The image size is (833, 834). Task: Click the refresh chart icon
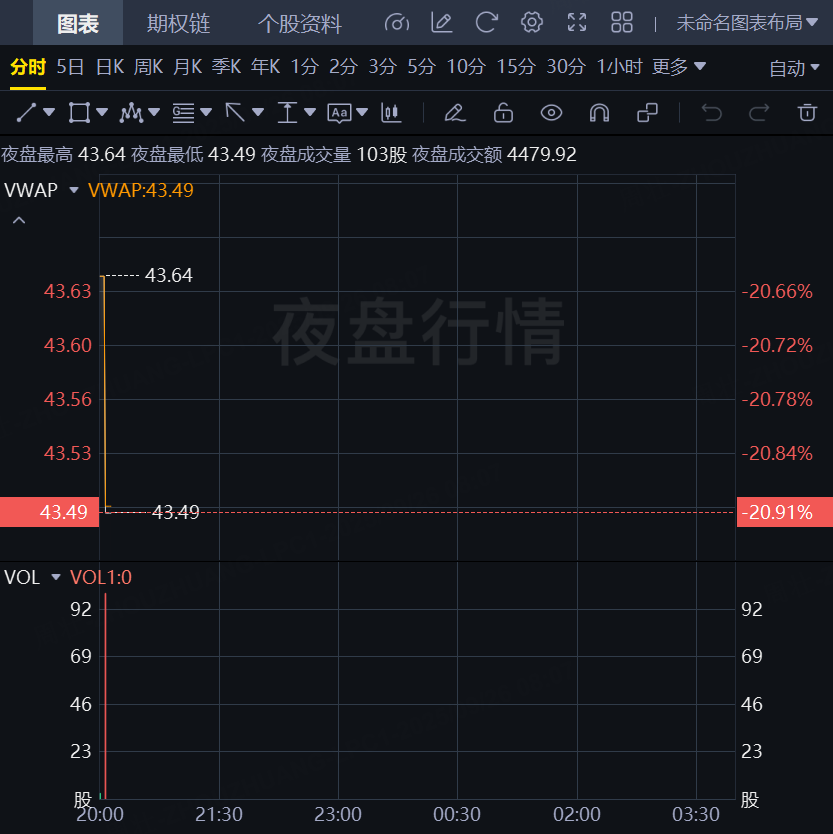[487, 22]
